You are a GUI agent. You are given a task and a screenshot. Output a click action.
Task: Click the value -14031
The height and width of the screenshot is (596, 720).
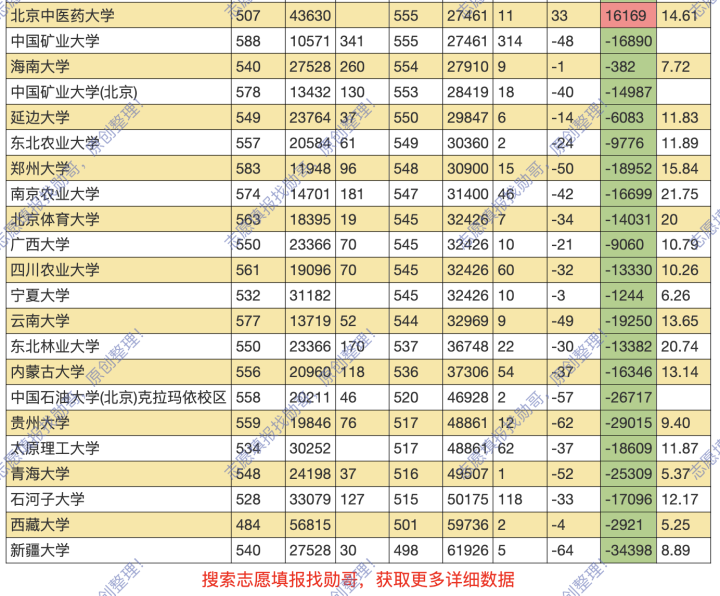[x=628, y=219]
